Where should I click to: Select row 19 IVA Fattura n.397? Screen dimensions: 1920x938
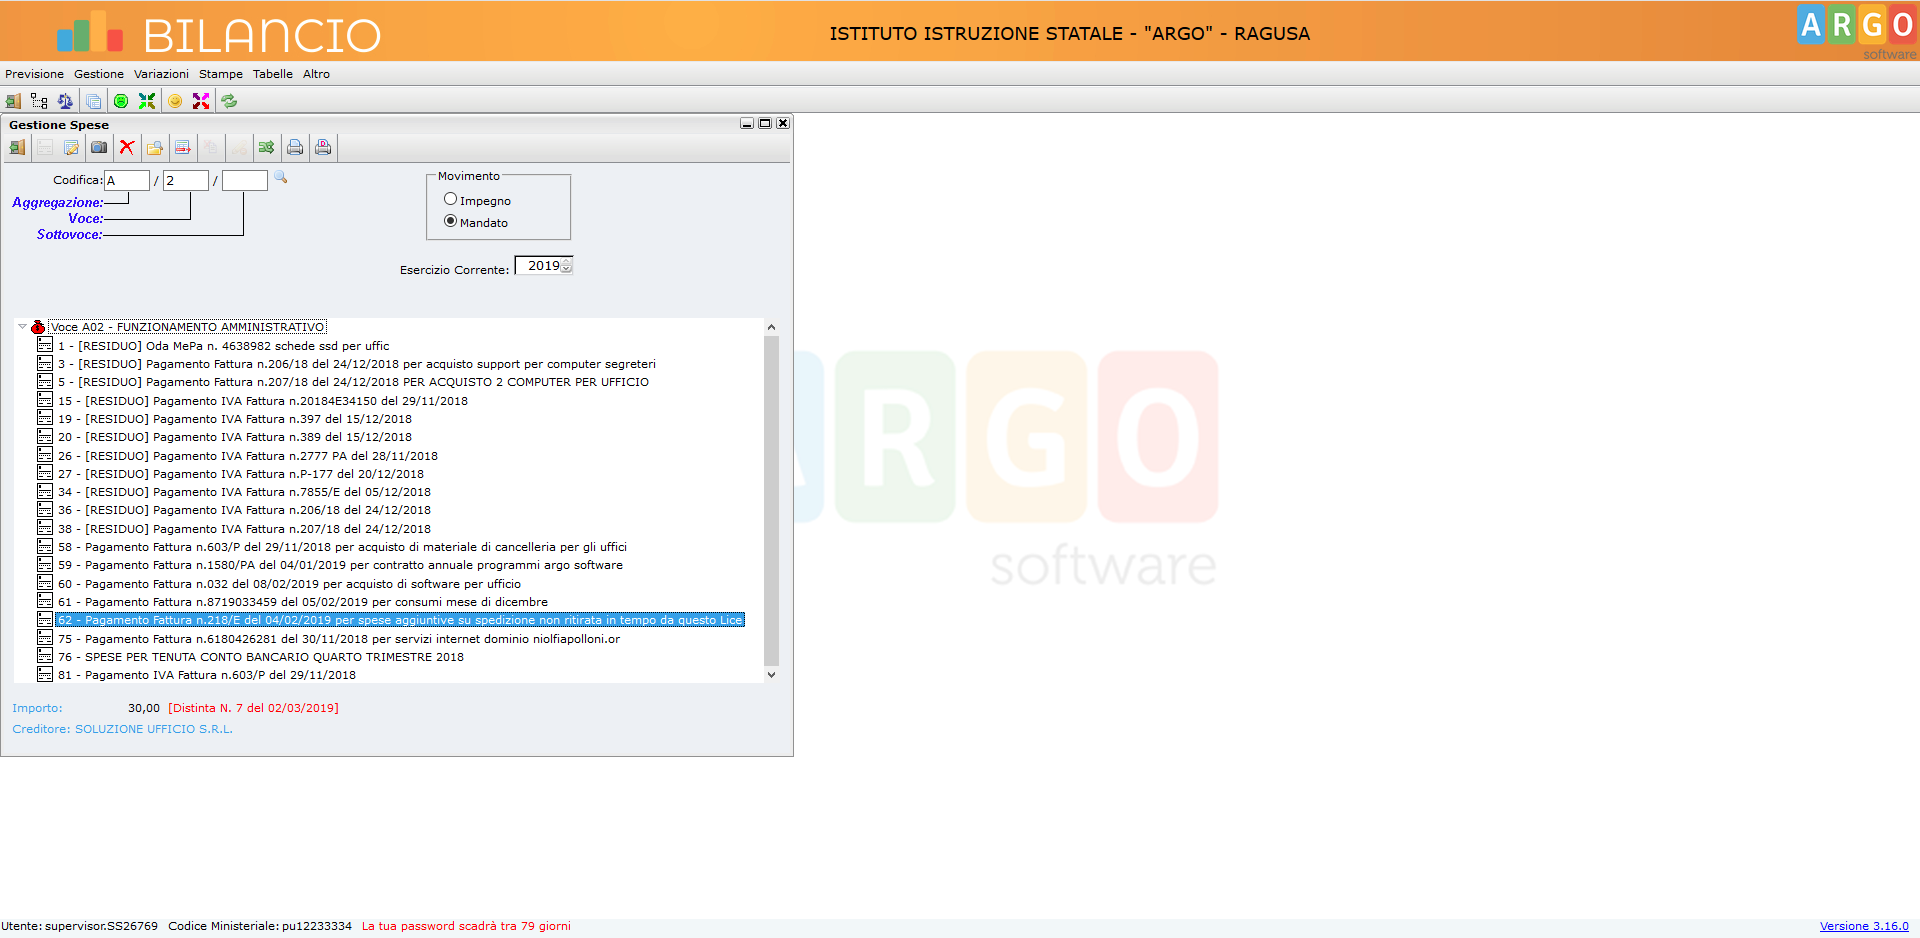pyautogui.click(x=234, y=419)
